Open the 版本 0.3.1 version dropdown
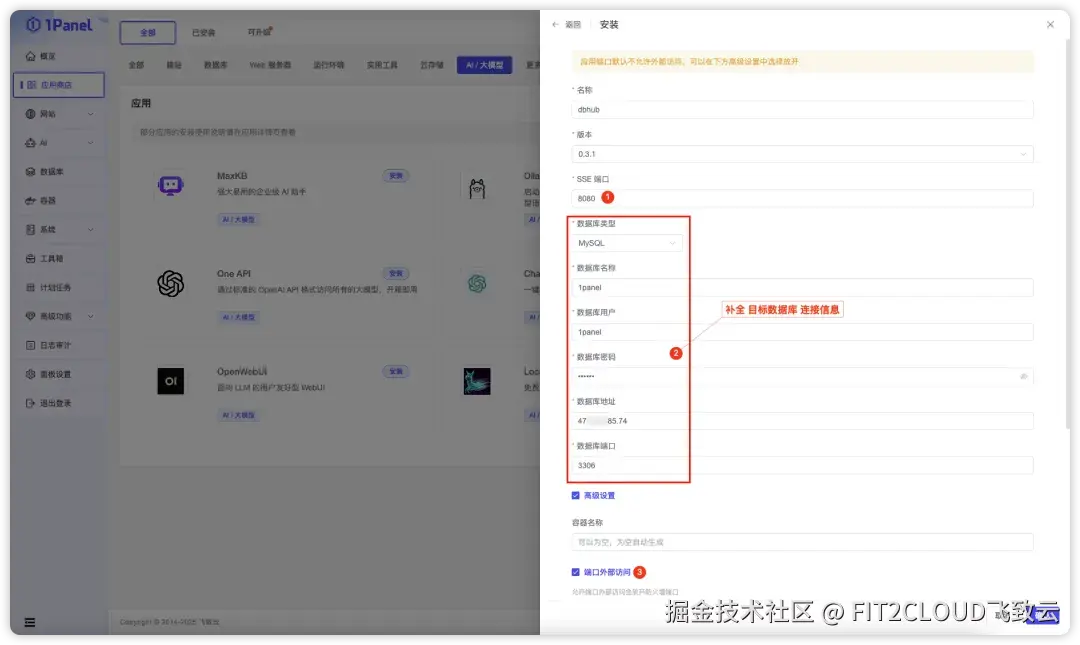 tap(802, 154)
